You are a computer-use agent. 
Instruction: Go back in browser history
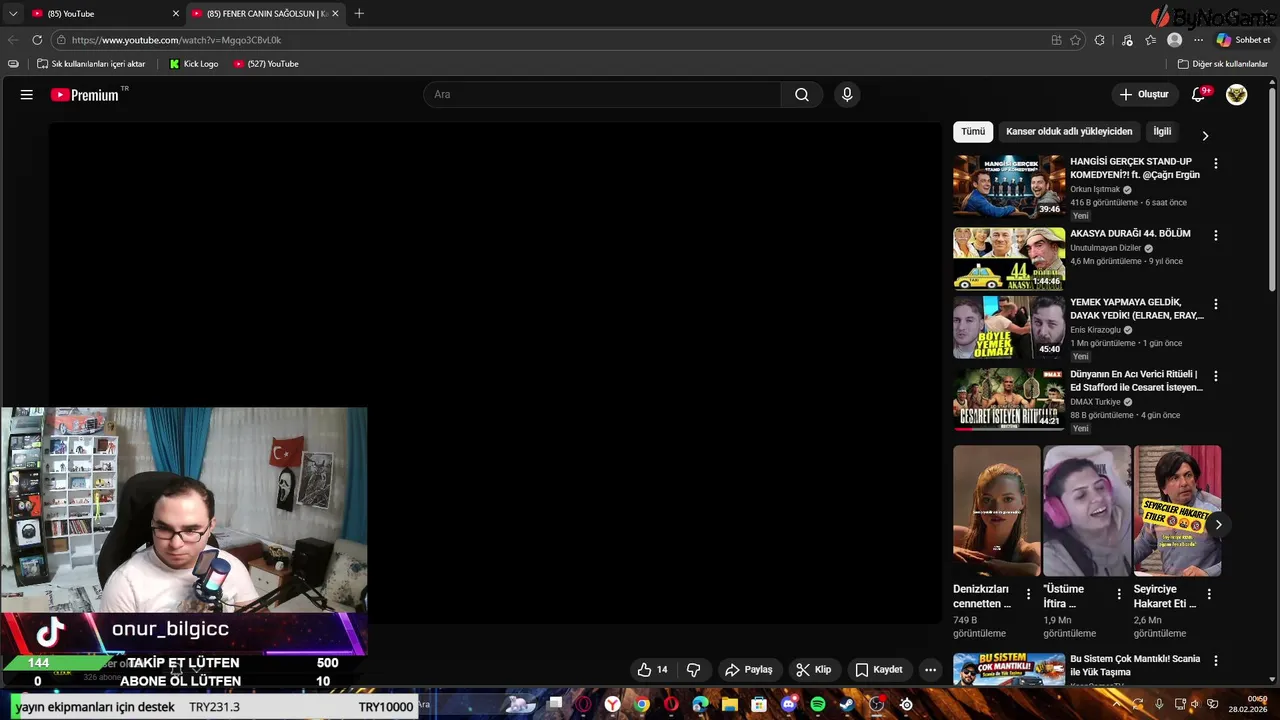[x=13, y=40]
